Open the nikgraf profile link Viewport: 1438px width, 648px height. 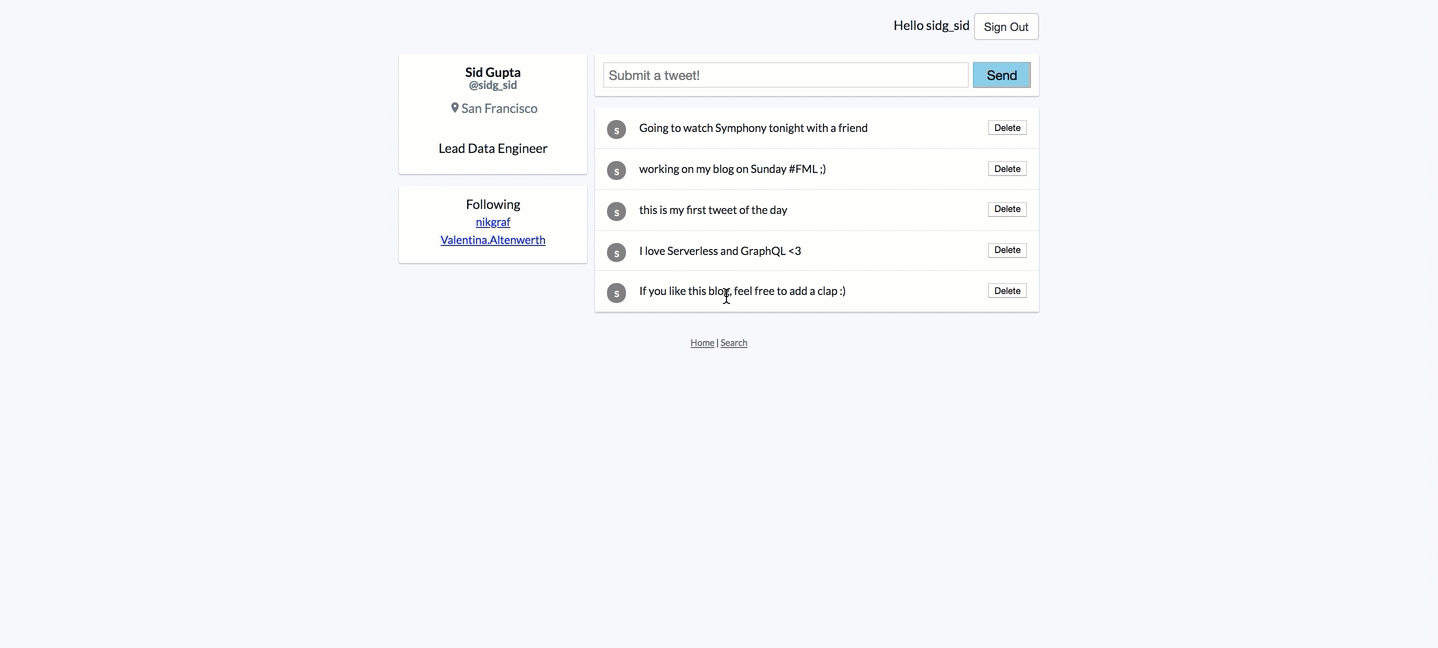[x=492, y=221]
